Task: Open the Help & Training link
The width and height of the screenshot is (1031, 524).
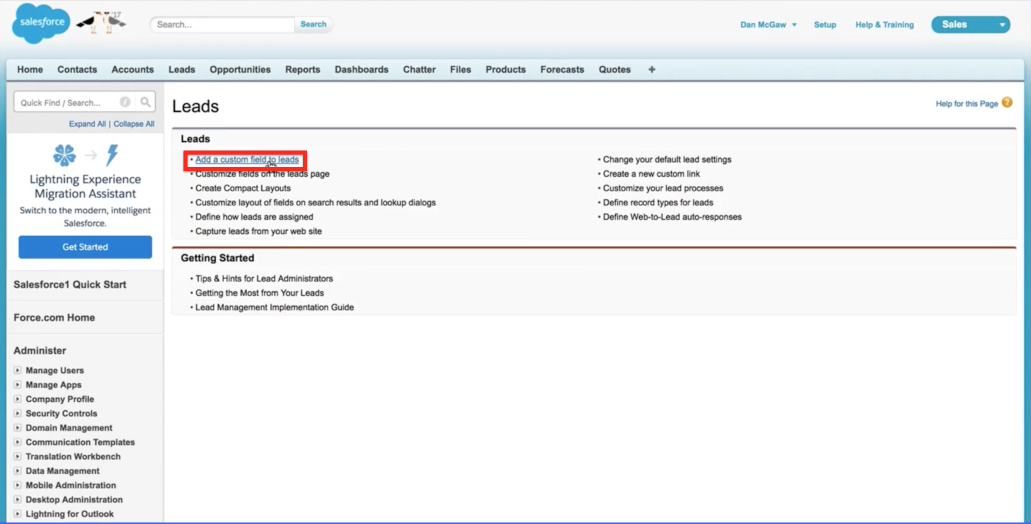Action: click(884, 24)
